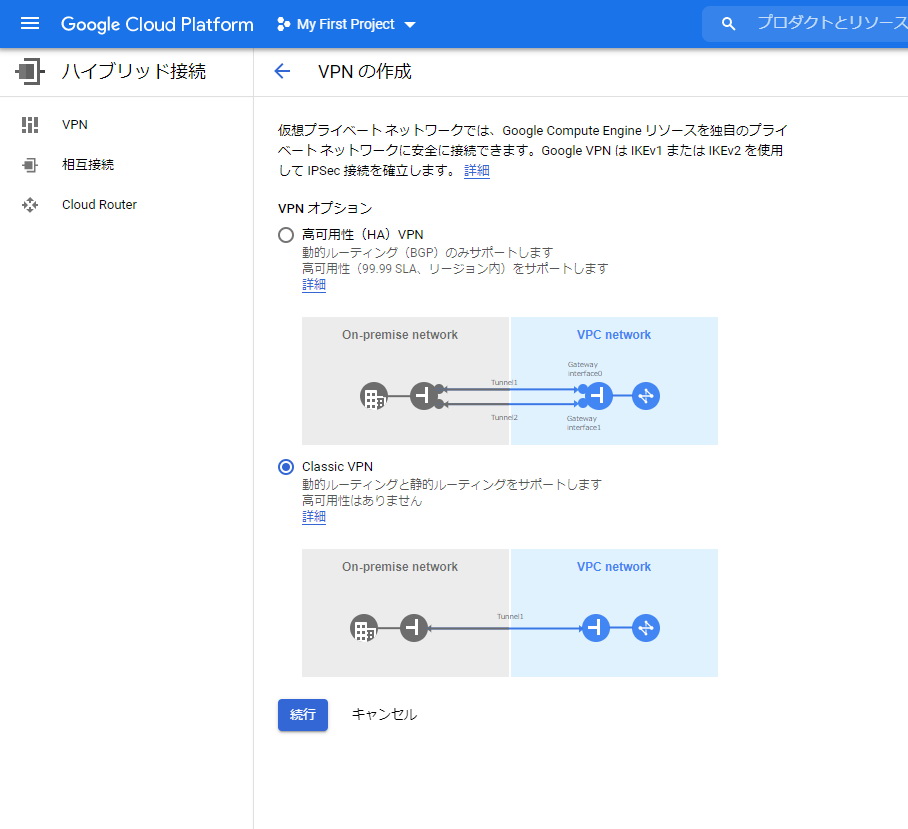Viewport: 908px width, 829px height.
Task: Open the 詳細 link under Classic VPN
Action: pos(314,516)
